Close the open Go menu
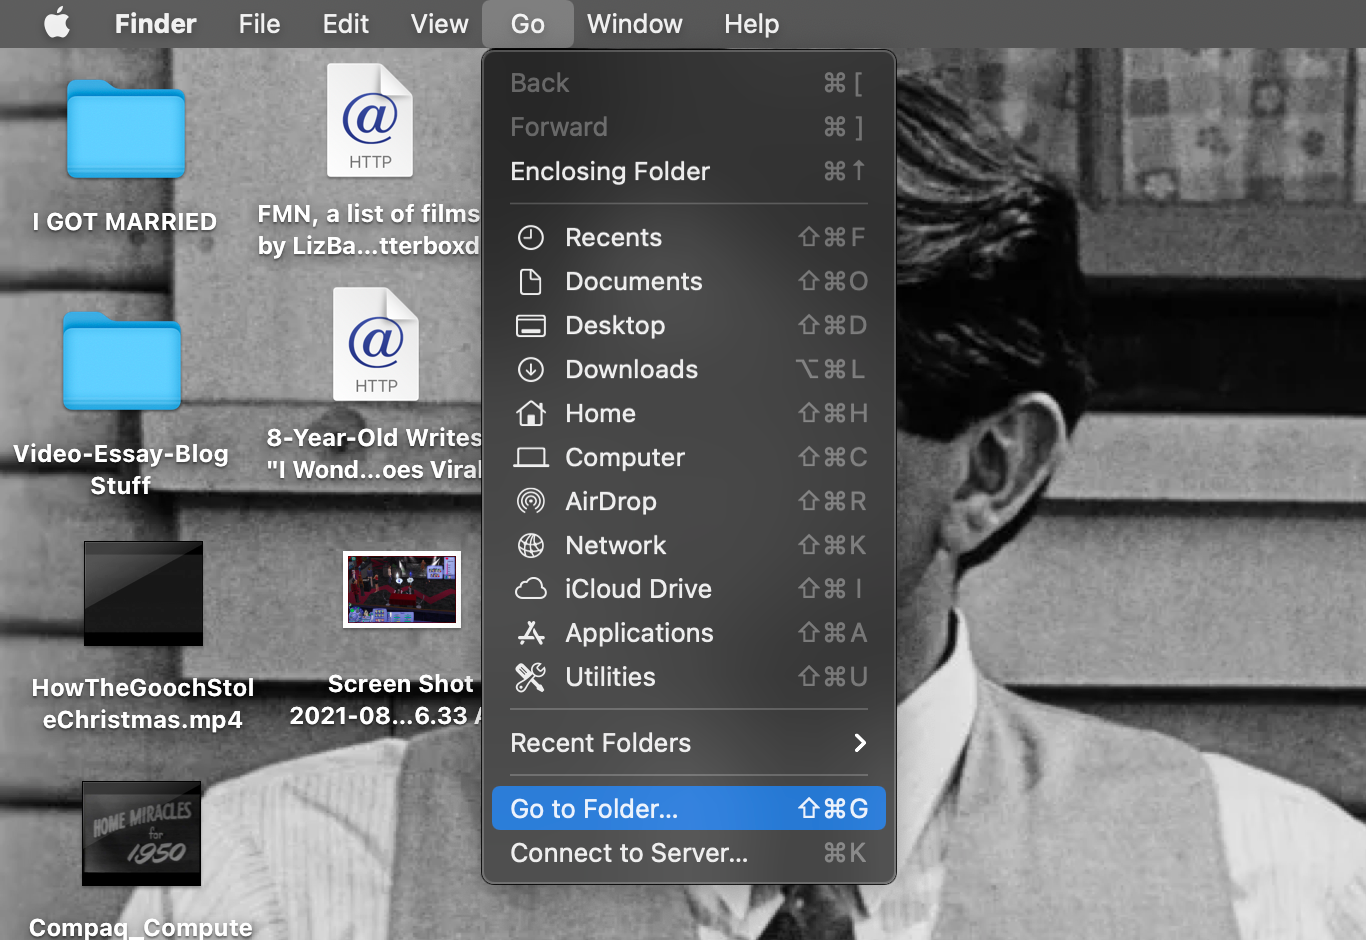Screen dimensions: 1366x940 528,23
